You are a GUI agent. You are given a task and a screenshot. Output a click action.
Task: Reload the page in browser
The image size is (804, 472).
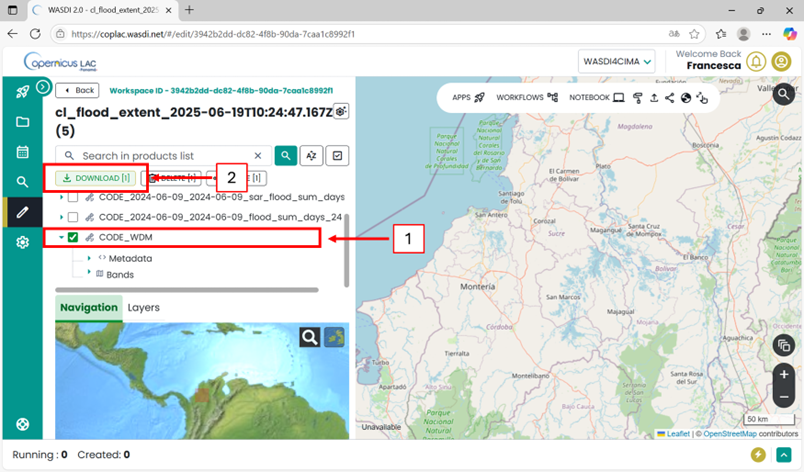(x=35, y=34)
